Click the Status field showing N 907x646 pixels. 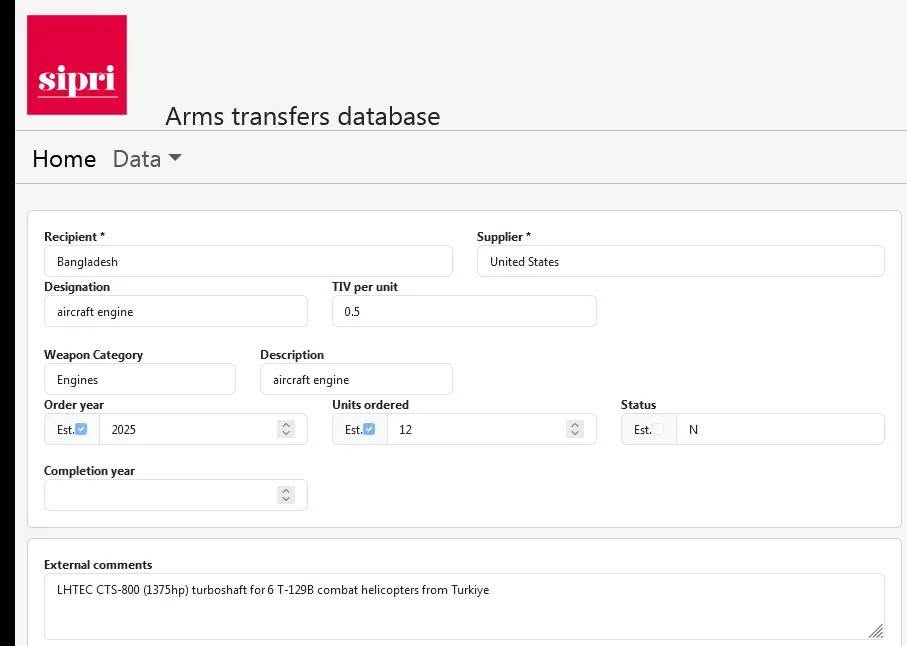pos(780,429)
